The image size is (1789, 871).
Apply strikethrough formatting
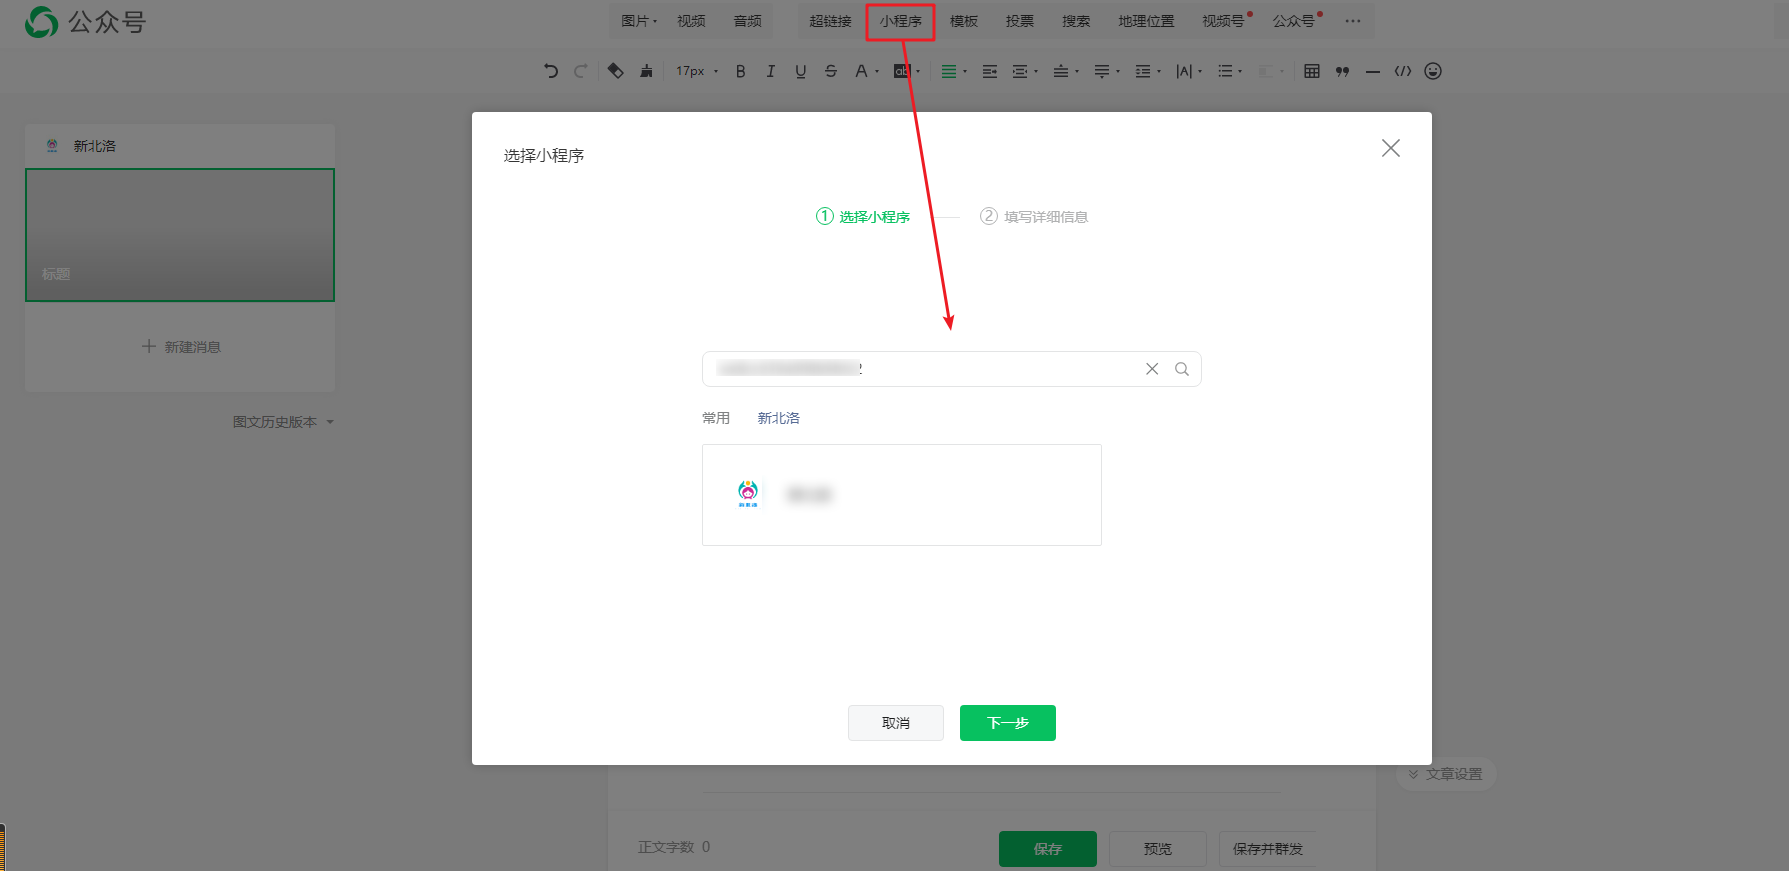pos(830,71)
